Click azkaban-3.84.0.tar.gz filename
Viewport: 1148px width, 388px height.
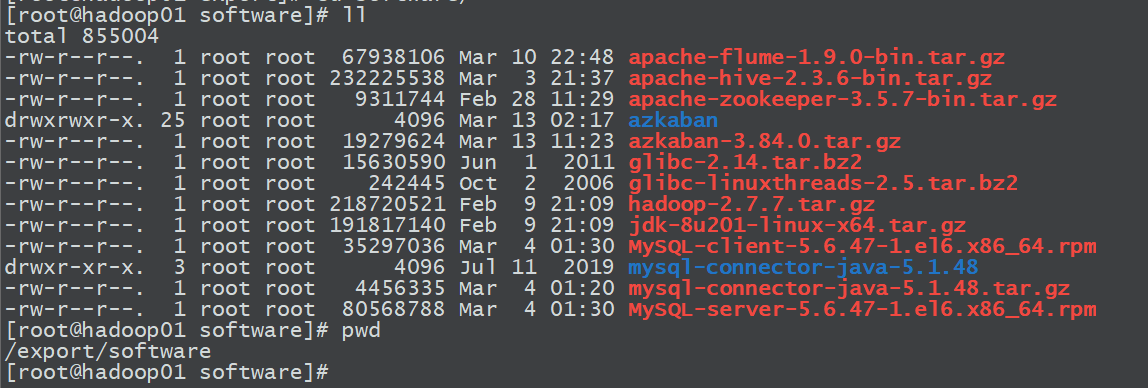click(764, 141)
